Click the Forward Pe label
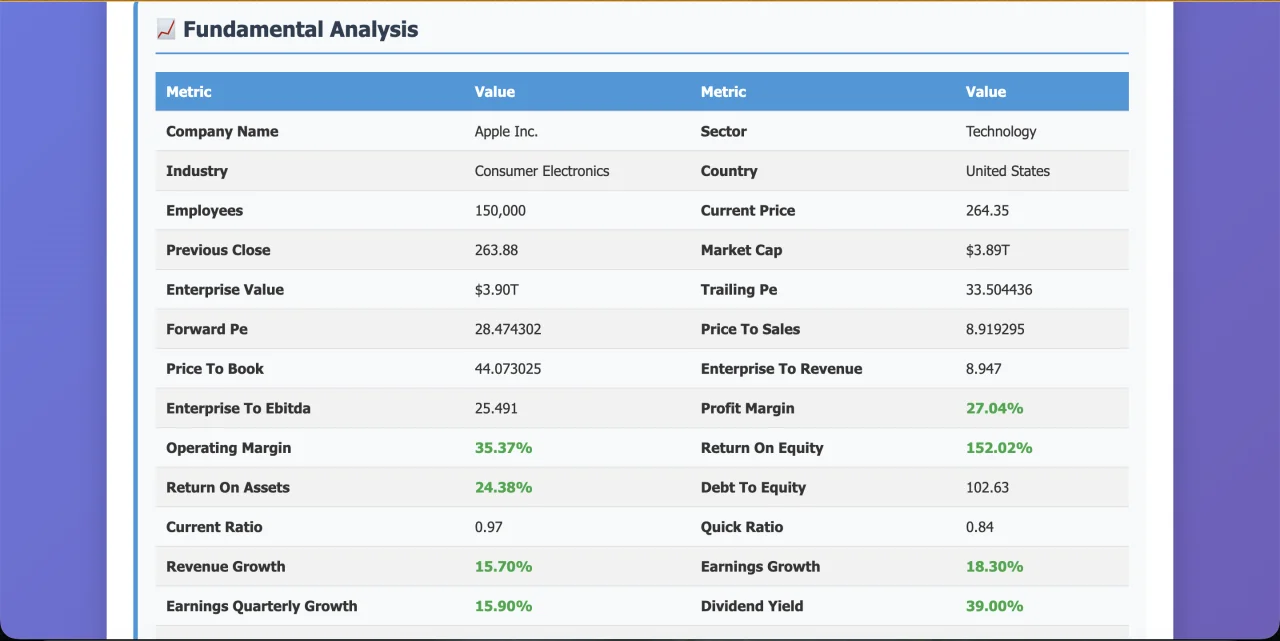 [207, 329]
